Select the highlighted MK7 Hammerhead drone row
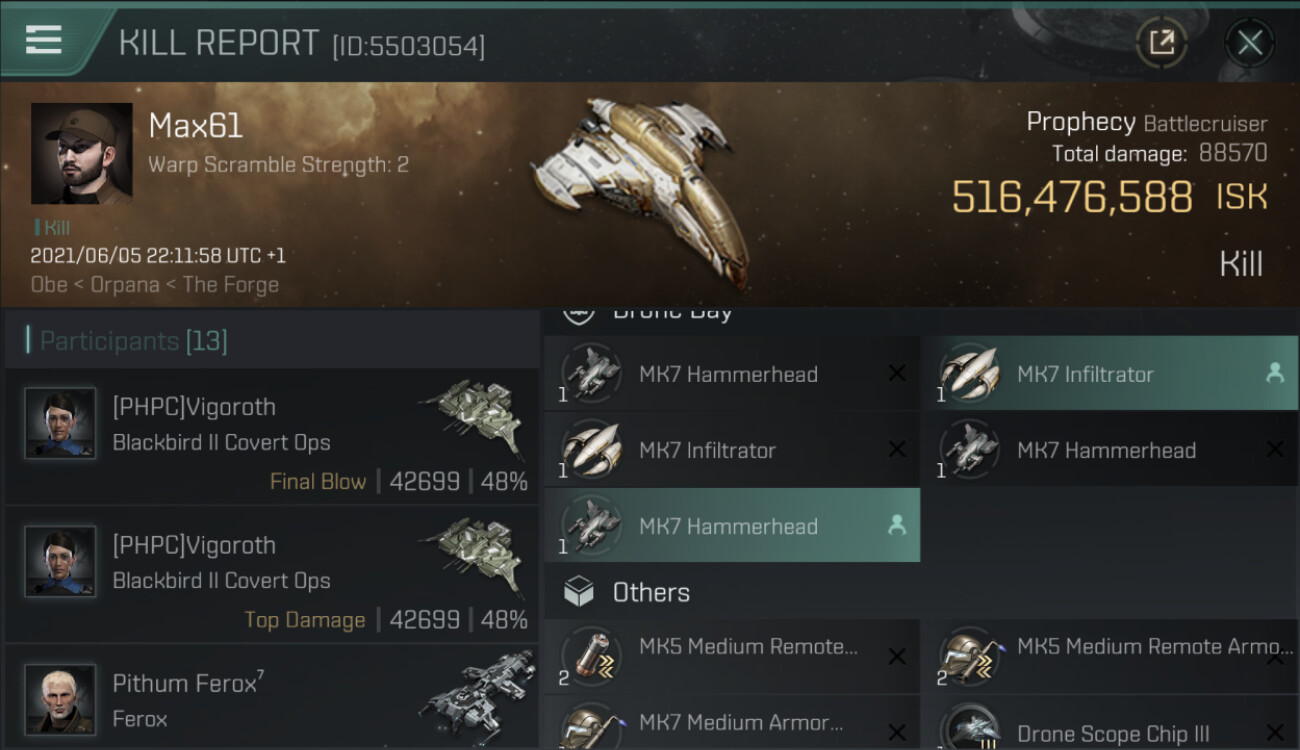Image resolution: width=1300 pixels, height=750 pixels. pyautogui.click(x=732, y=526)
